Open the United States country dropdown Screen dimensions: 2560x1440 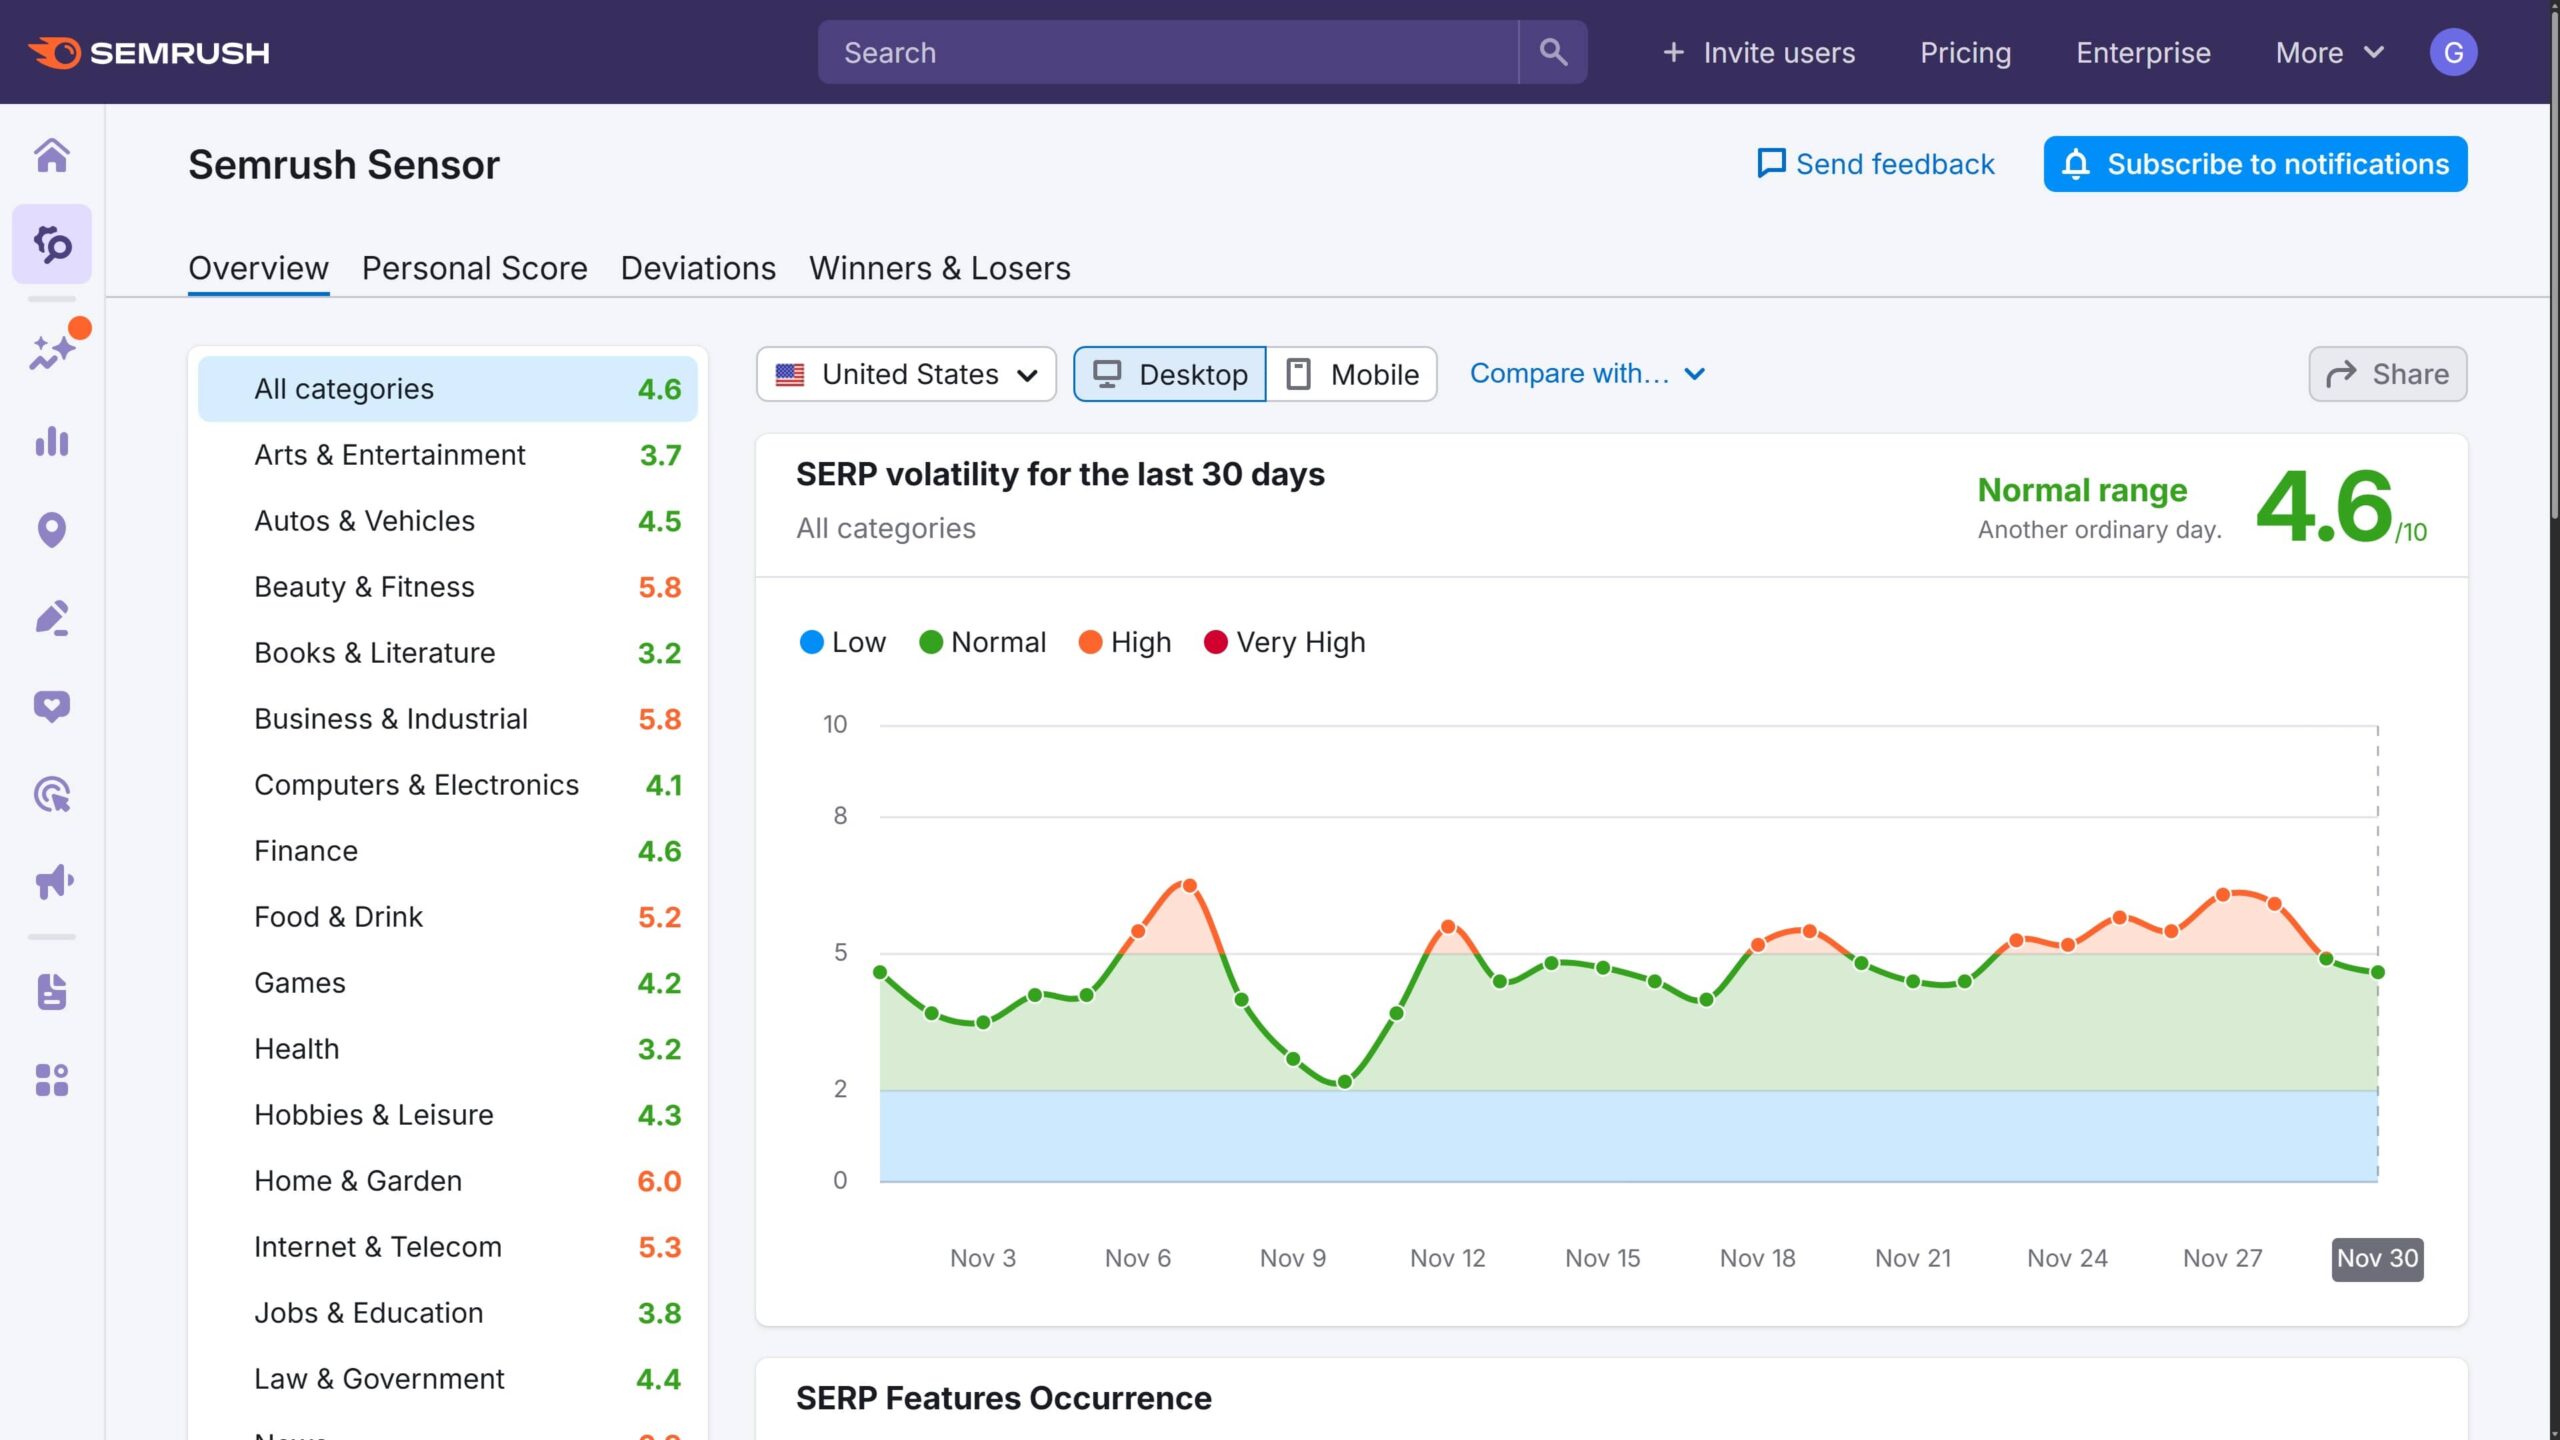coord(906,374)
